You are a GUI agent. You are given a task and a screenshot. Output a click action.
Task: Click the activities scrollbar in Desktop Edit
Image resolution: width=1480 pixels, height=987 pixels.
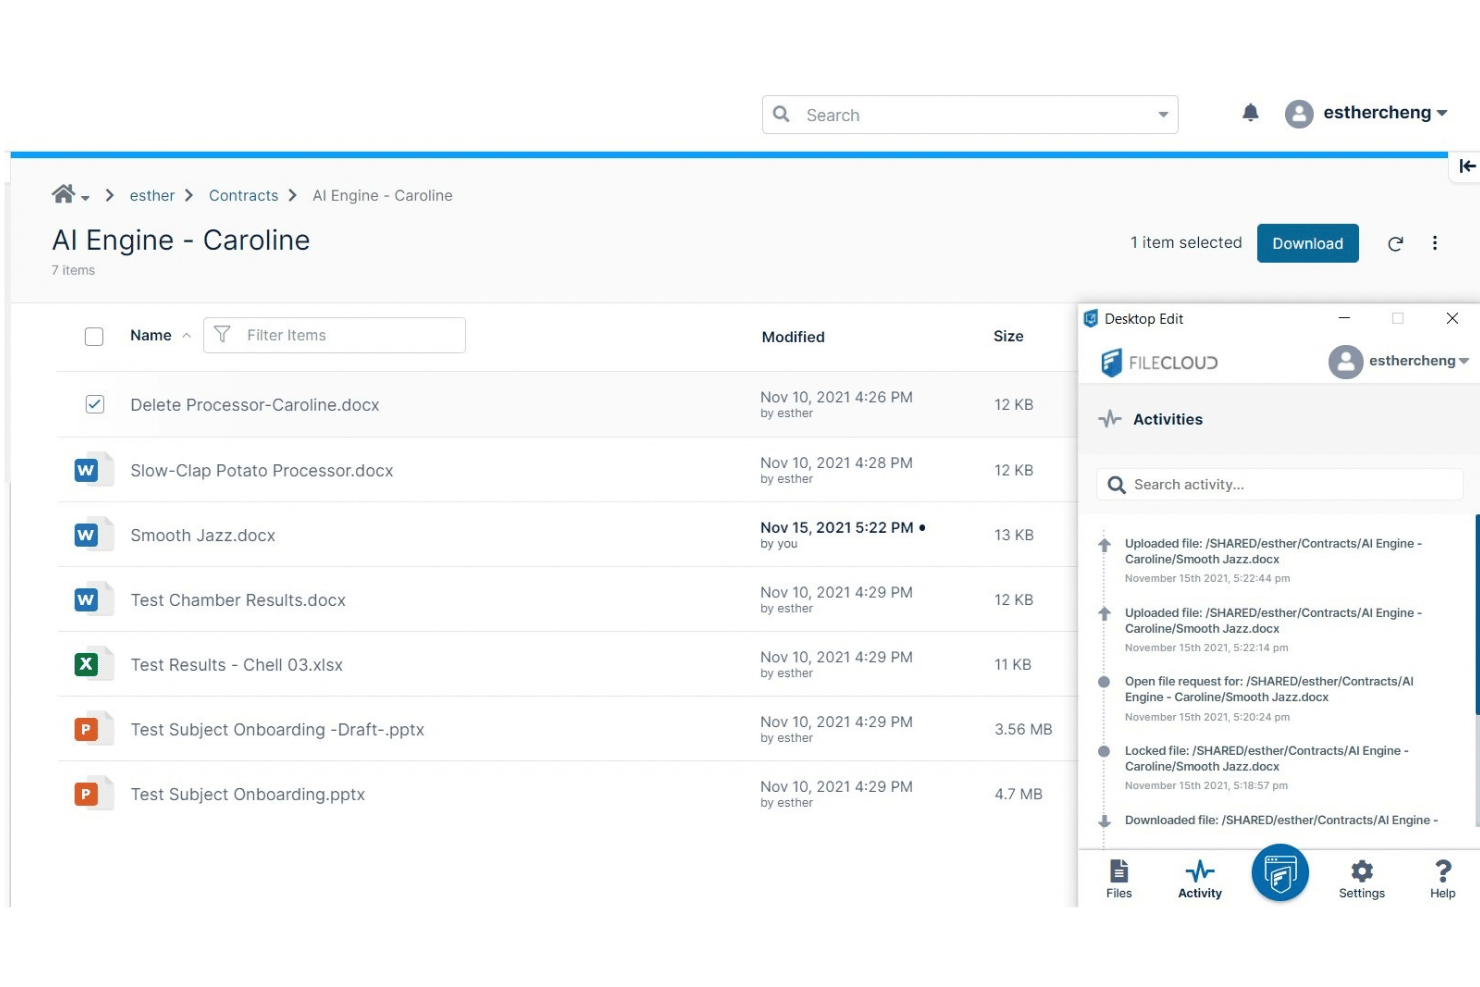[1477, 615]
